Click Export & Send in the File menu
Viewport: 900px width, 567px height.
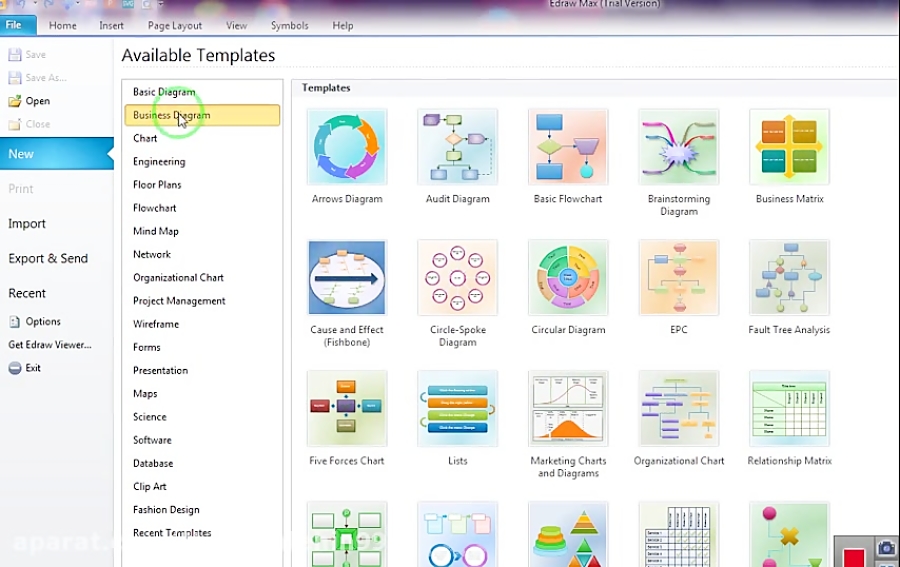point(48,258)
